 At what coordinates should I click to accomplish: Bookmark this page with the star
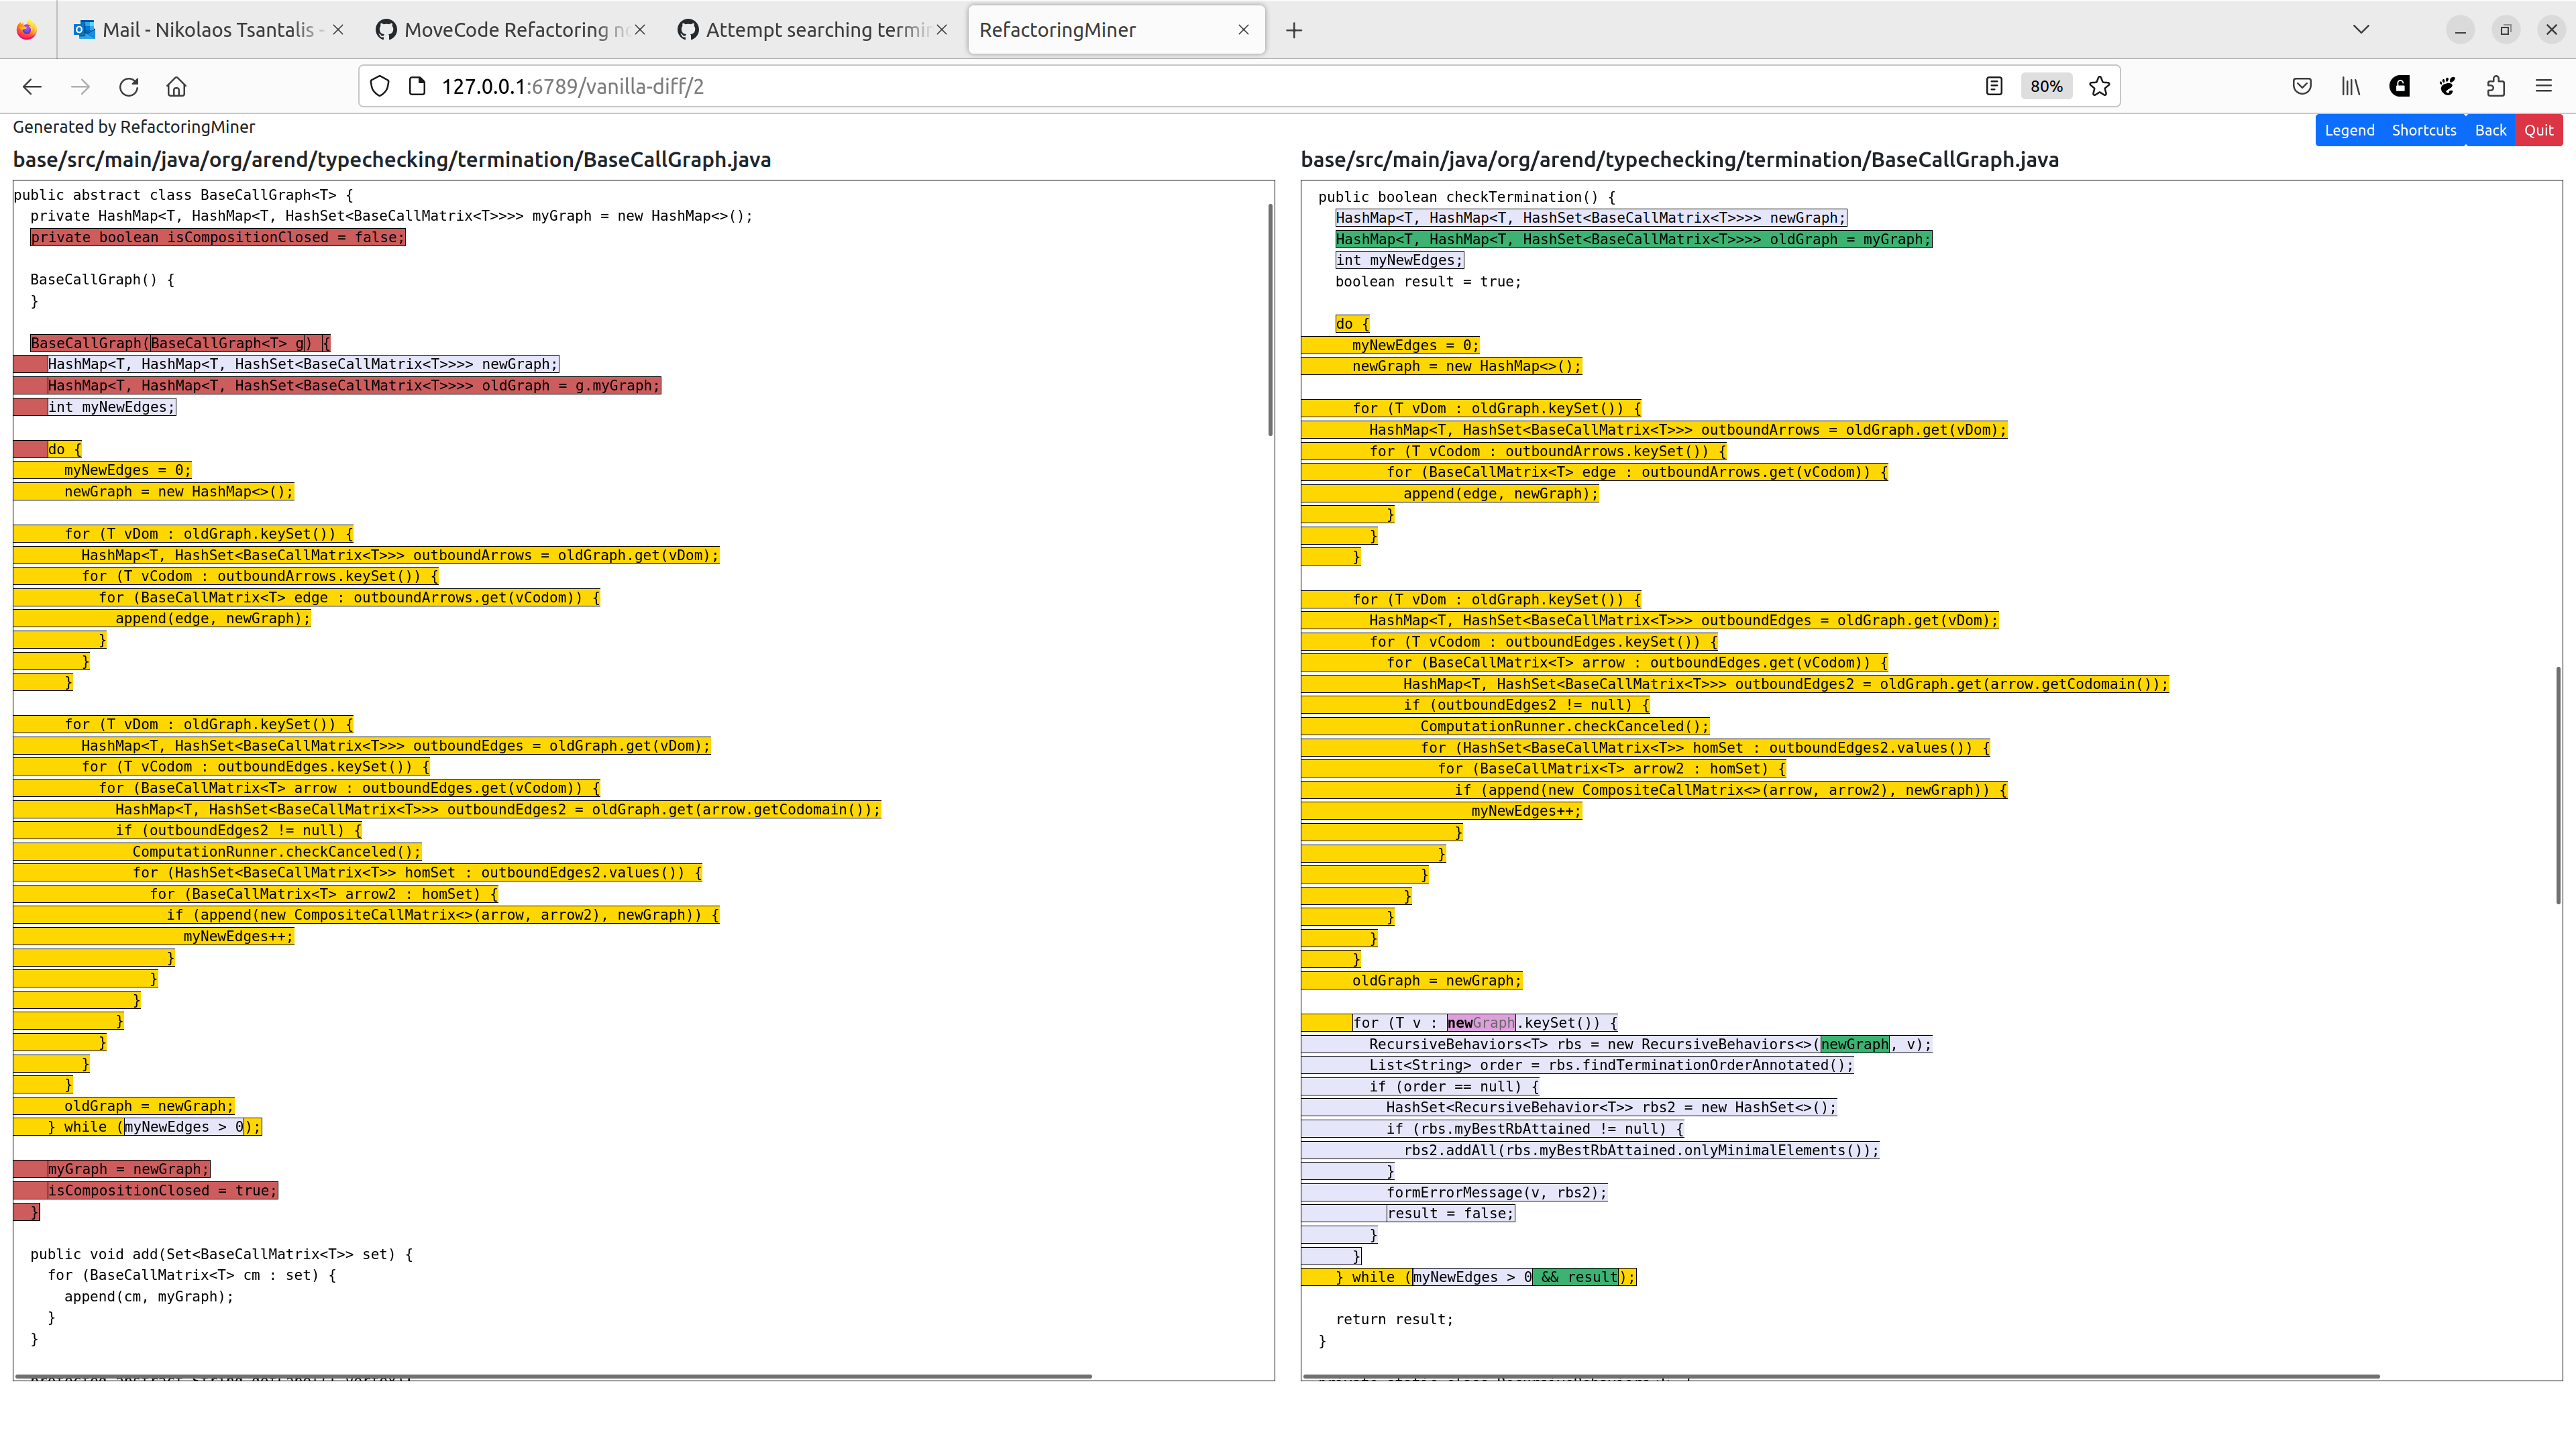click(x=2099, y=86)
